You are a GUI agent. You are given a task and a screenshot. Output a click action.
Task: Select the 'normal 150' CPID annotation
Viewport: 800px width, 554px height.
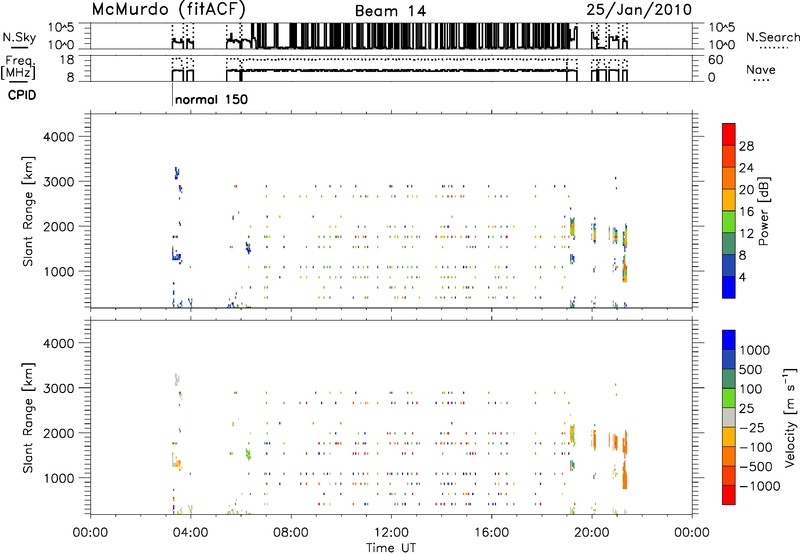pyautogui.click(x=211, y=99)
